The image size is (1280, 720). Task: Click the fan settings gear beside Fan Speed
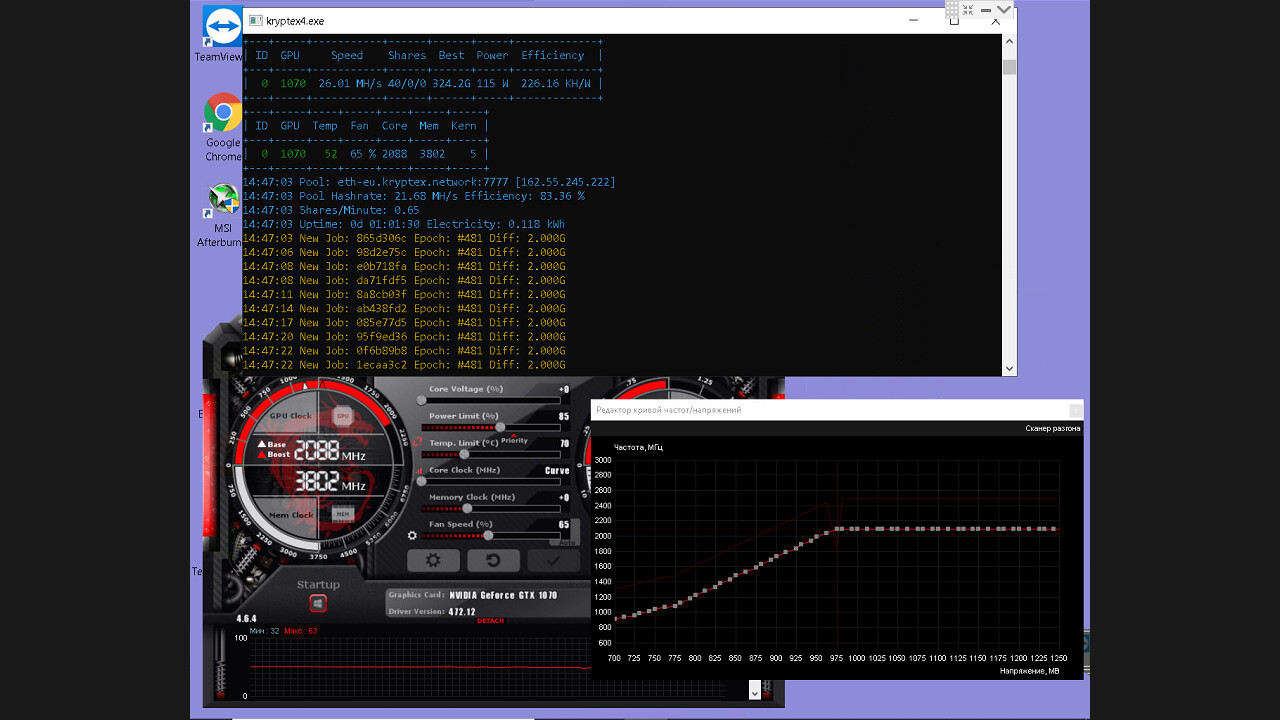pyautogui.click(x=412, y=536)
